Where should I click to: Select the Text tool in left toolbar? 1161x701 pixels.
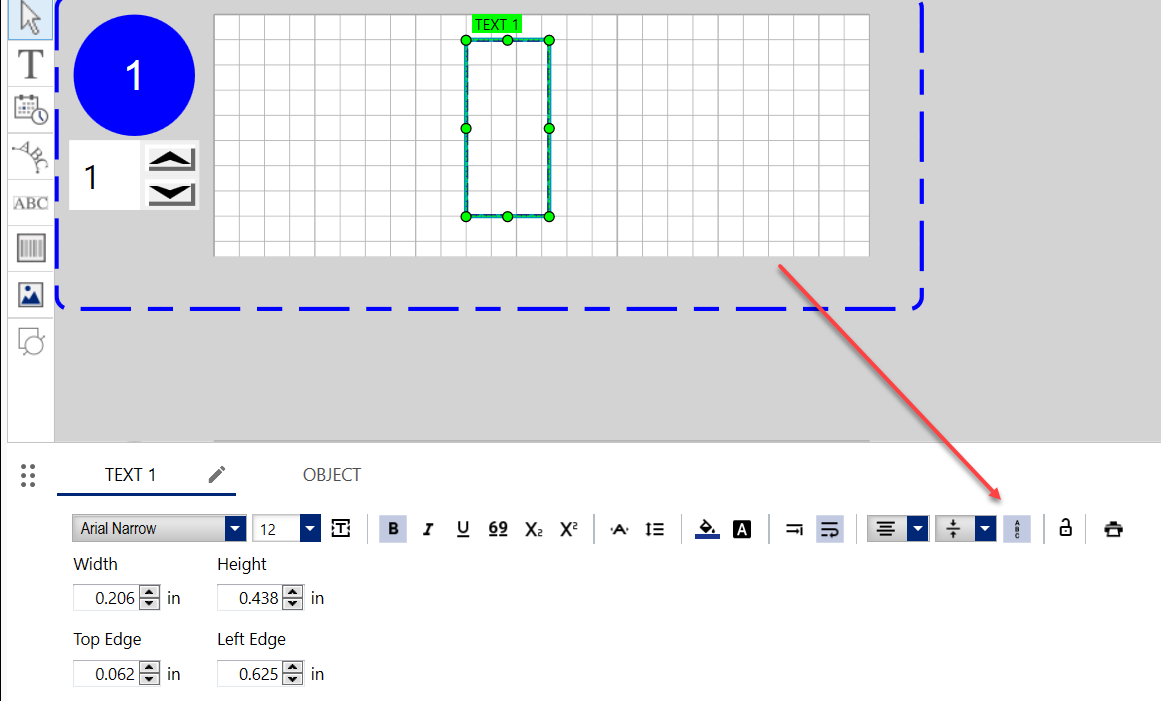pos(31,64)
